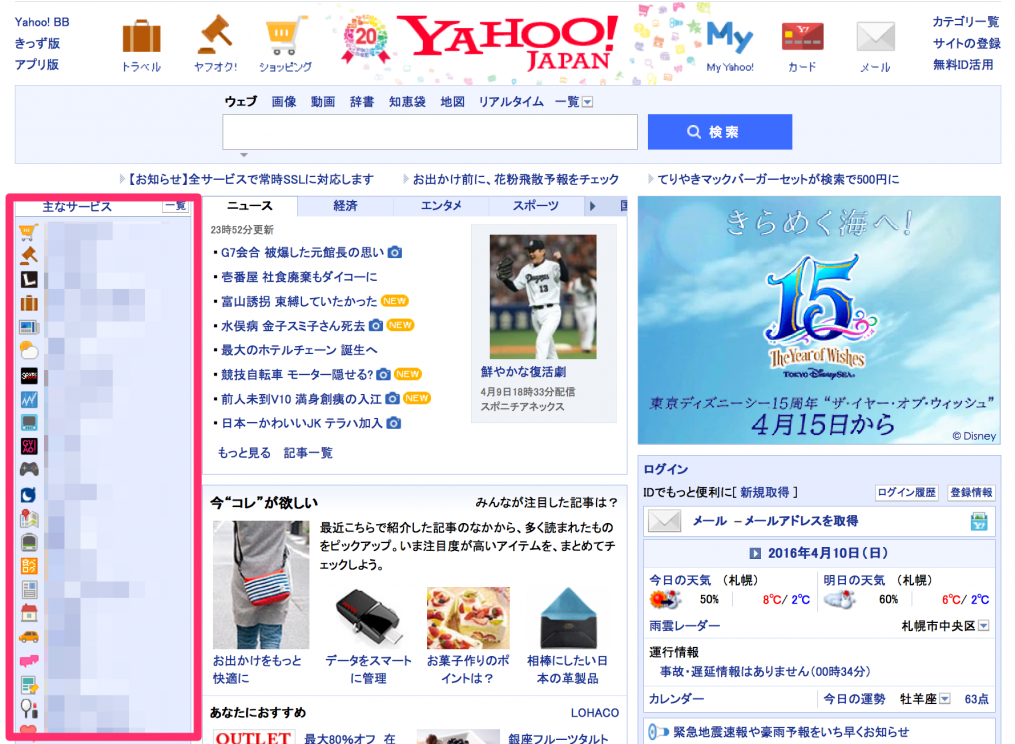The image size is (1015, 744).
Task: Open Yahoo Auctions gavel icon in header
Action: click(x=215, y=34)
